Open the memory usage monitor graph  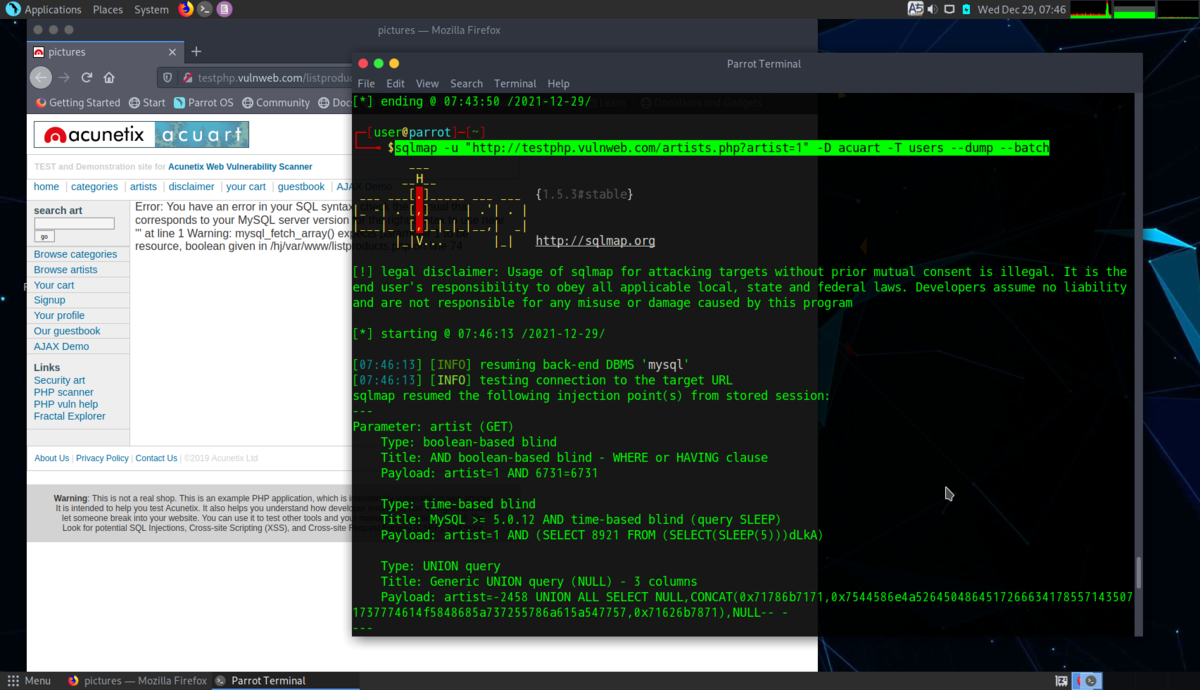(x=1133, y=9)
